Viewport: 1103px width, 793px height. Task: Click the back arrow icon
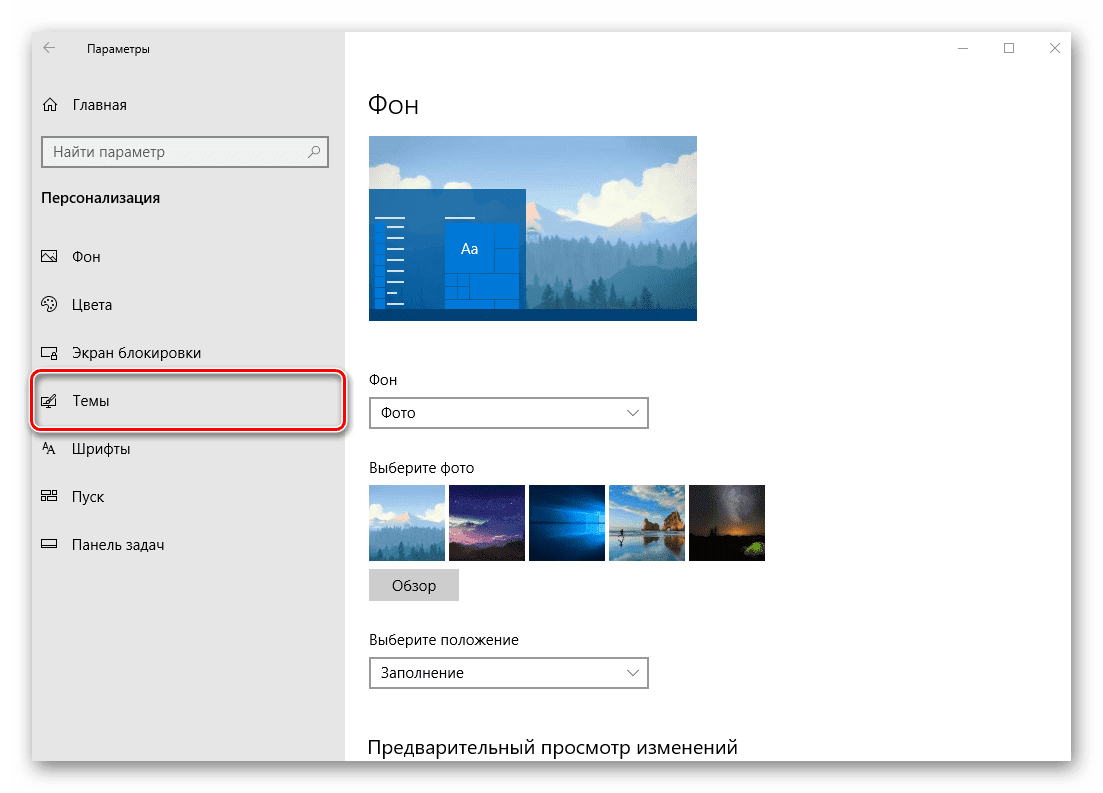point(49,48)
